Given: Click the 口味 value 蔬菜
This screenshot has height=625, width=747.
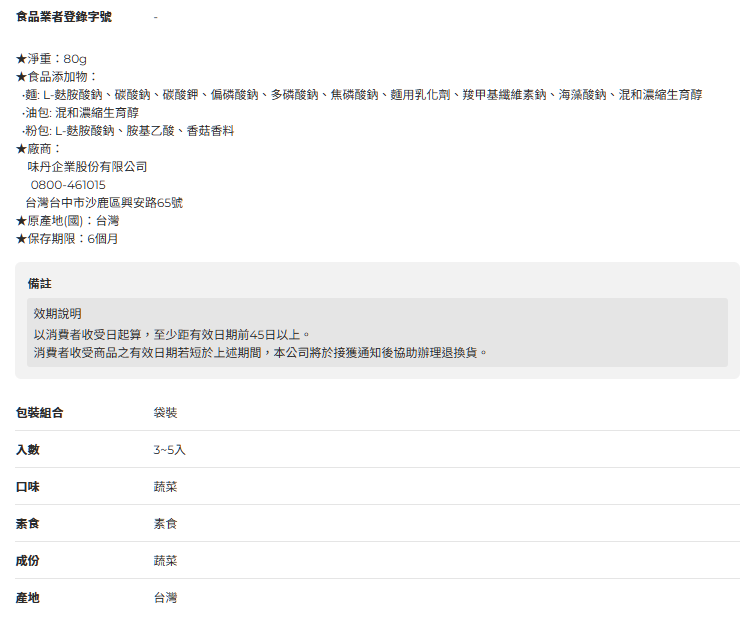Looking at the screenshot, I should pos(165,487).
